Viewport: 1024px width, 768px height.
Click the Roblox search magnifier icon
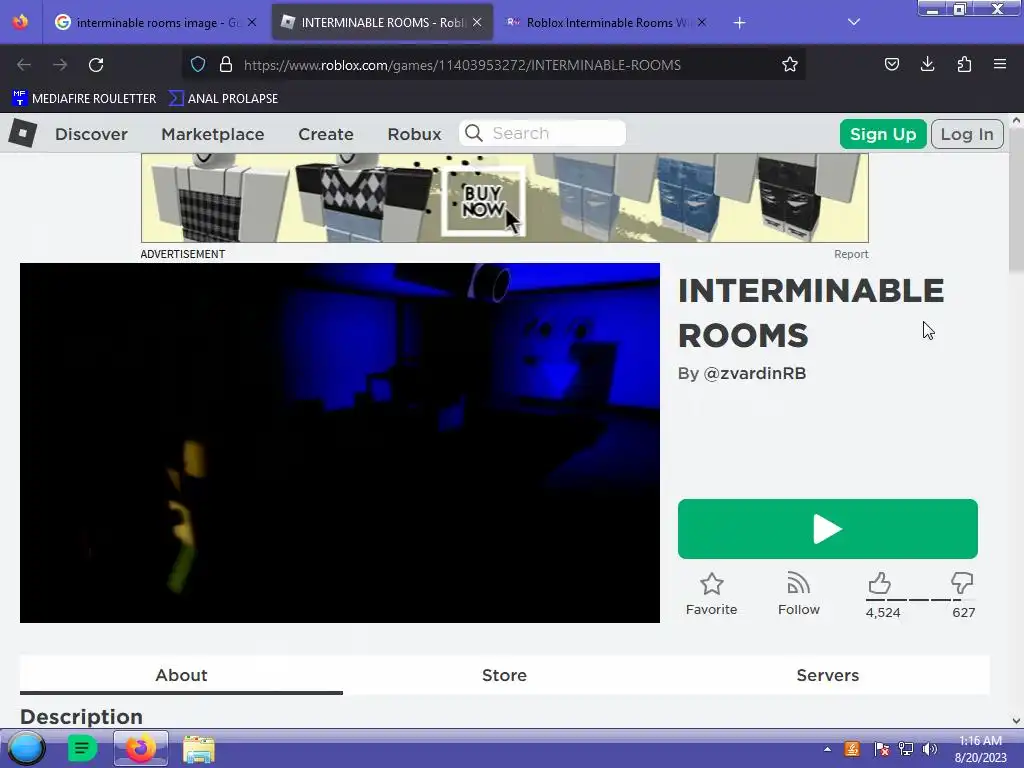pos(474,133)
